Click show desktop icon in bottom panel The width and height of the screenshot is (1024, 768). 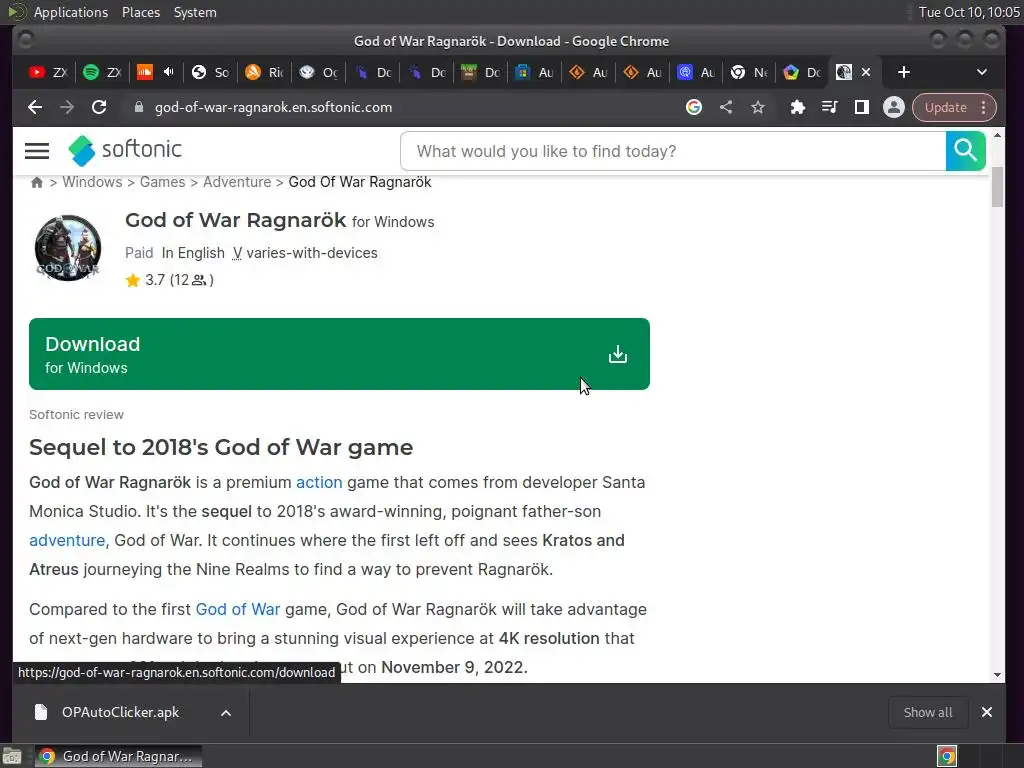tap(12, 756)
